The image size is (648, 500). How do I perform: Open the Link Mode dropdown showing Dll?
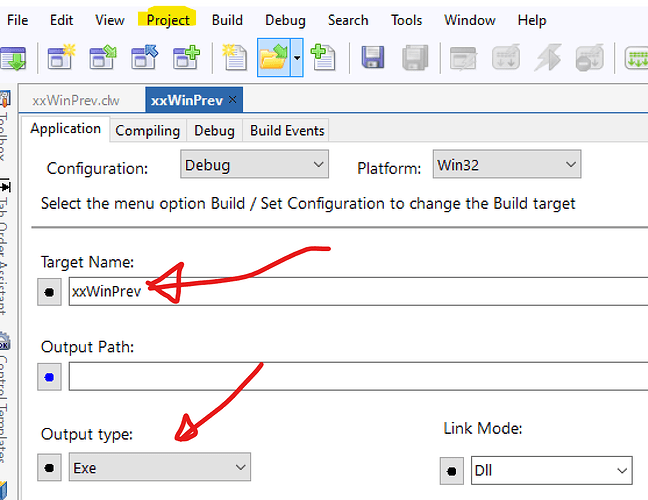click(551, 470)
